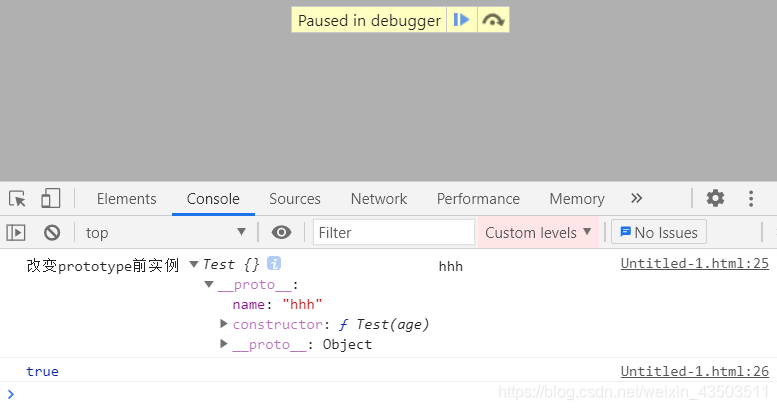Image resolution: width=777 pixels, height=410 pixels.
Task: Show the console sidebar
Action: pyautogui.click(x=16, y=233)
